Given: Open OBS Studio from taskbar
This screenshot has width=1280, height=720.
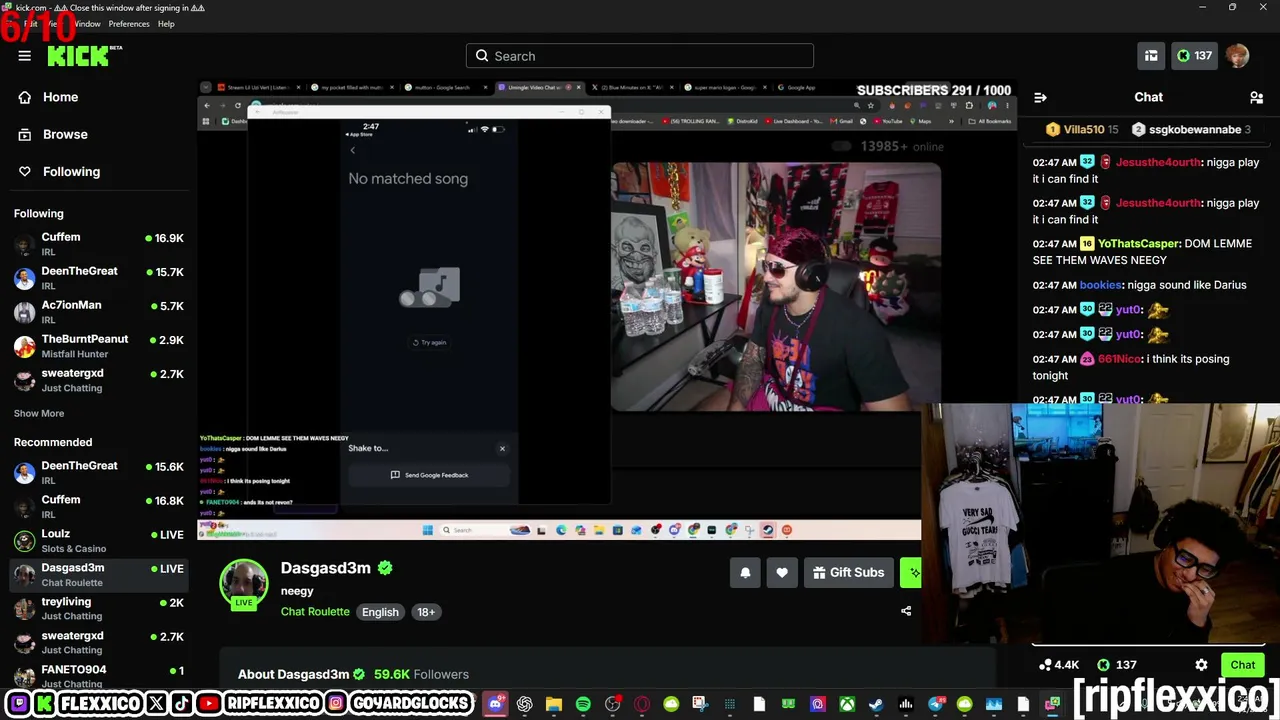Looking at the screenshot, I should tap(613, 704).
